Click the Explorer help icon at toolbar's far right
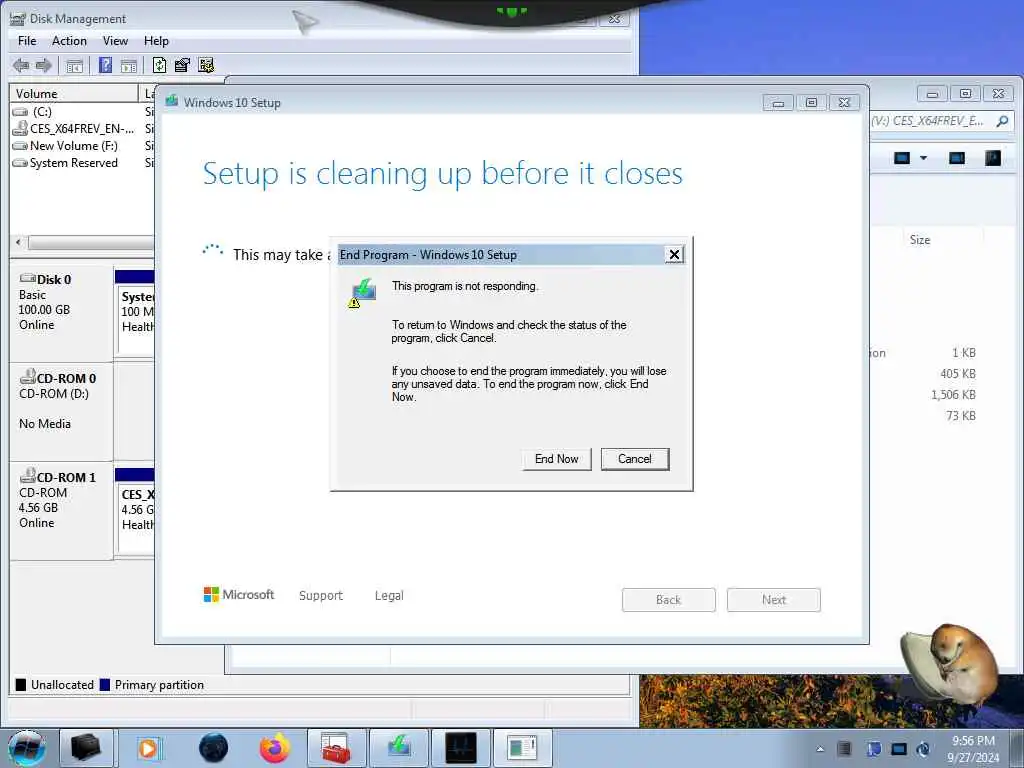 pyautogui.click(x=993, y=158)
